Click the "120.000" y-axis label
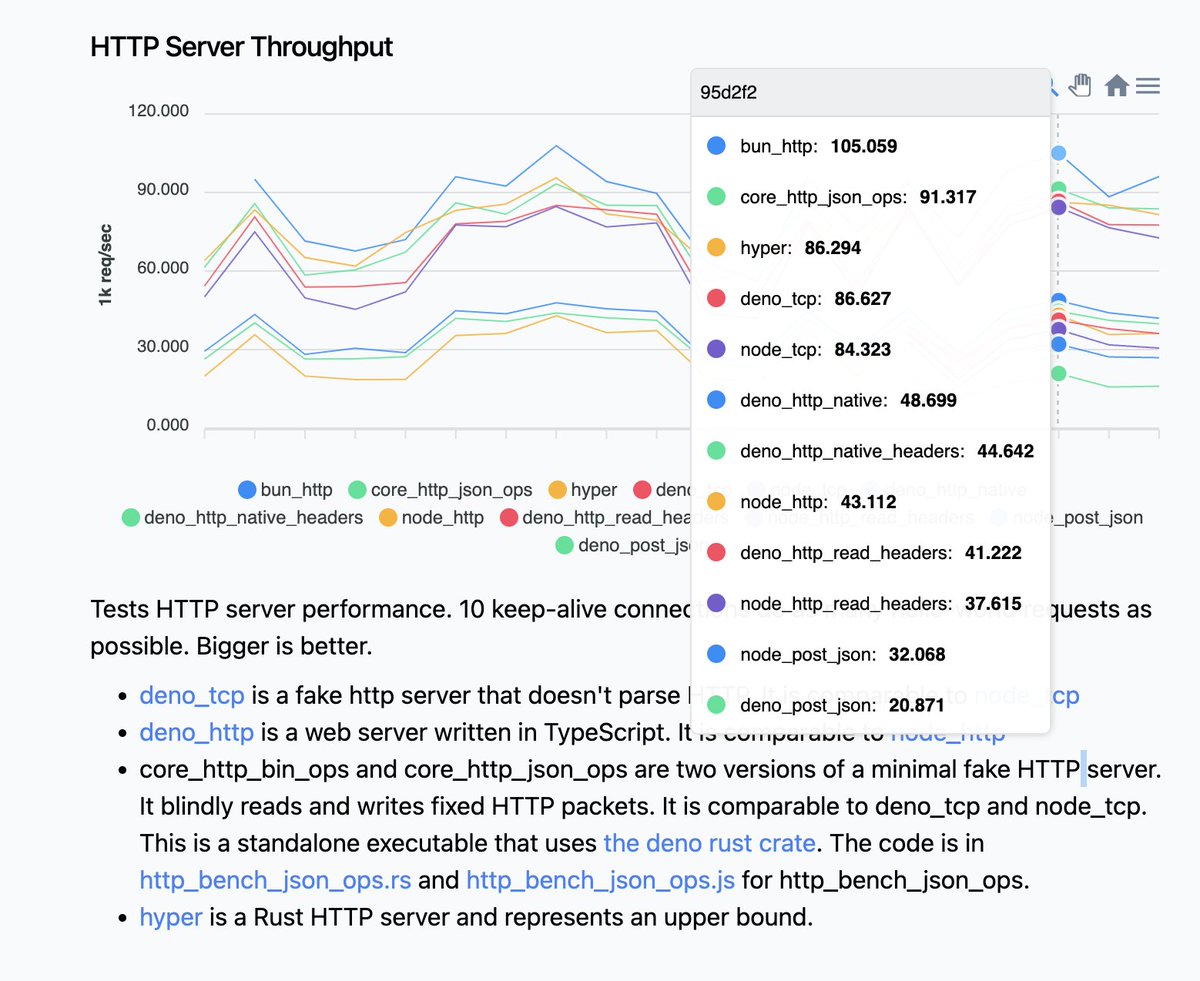This screenshot has height=981, width=1200. tap(159, 112)
